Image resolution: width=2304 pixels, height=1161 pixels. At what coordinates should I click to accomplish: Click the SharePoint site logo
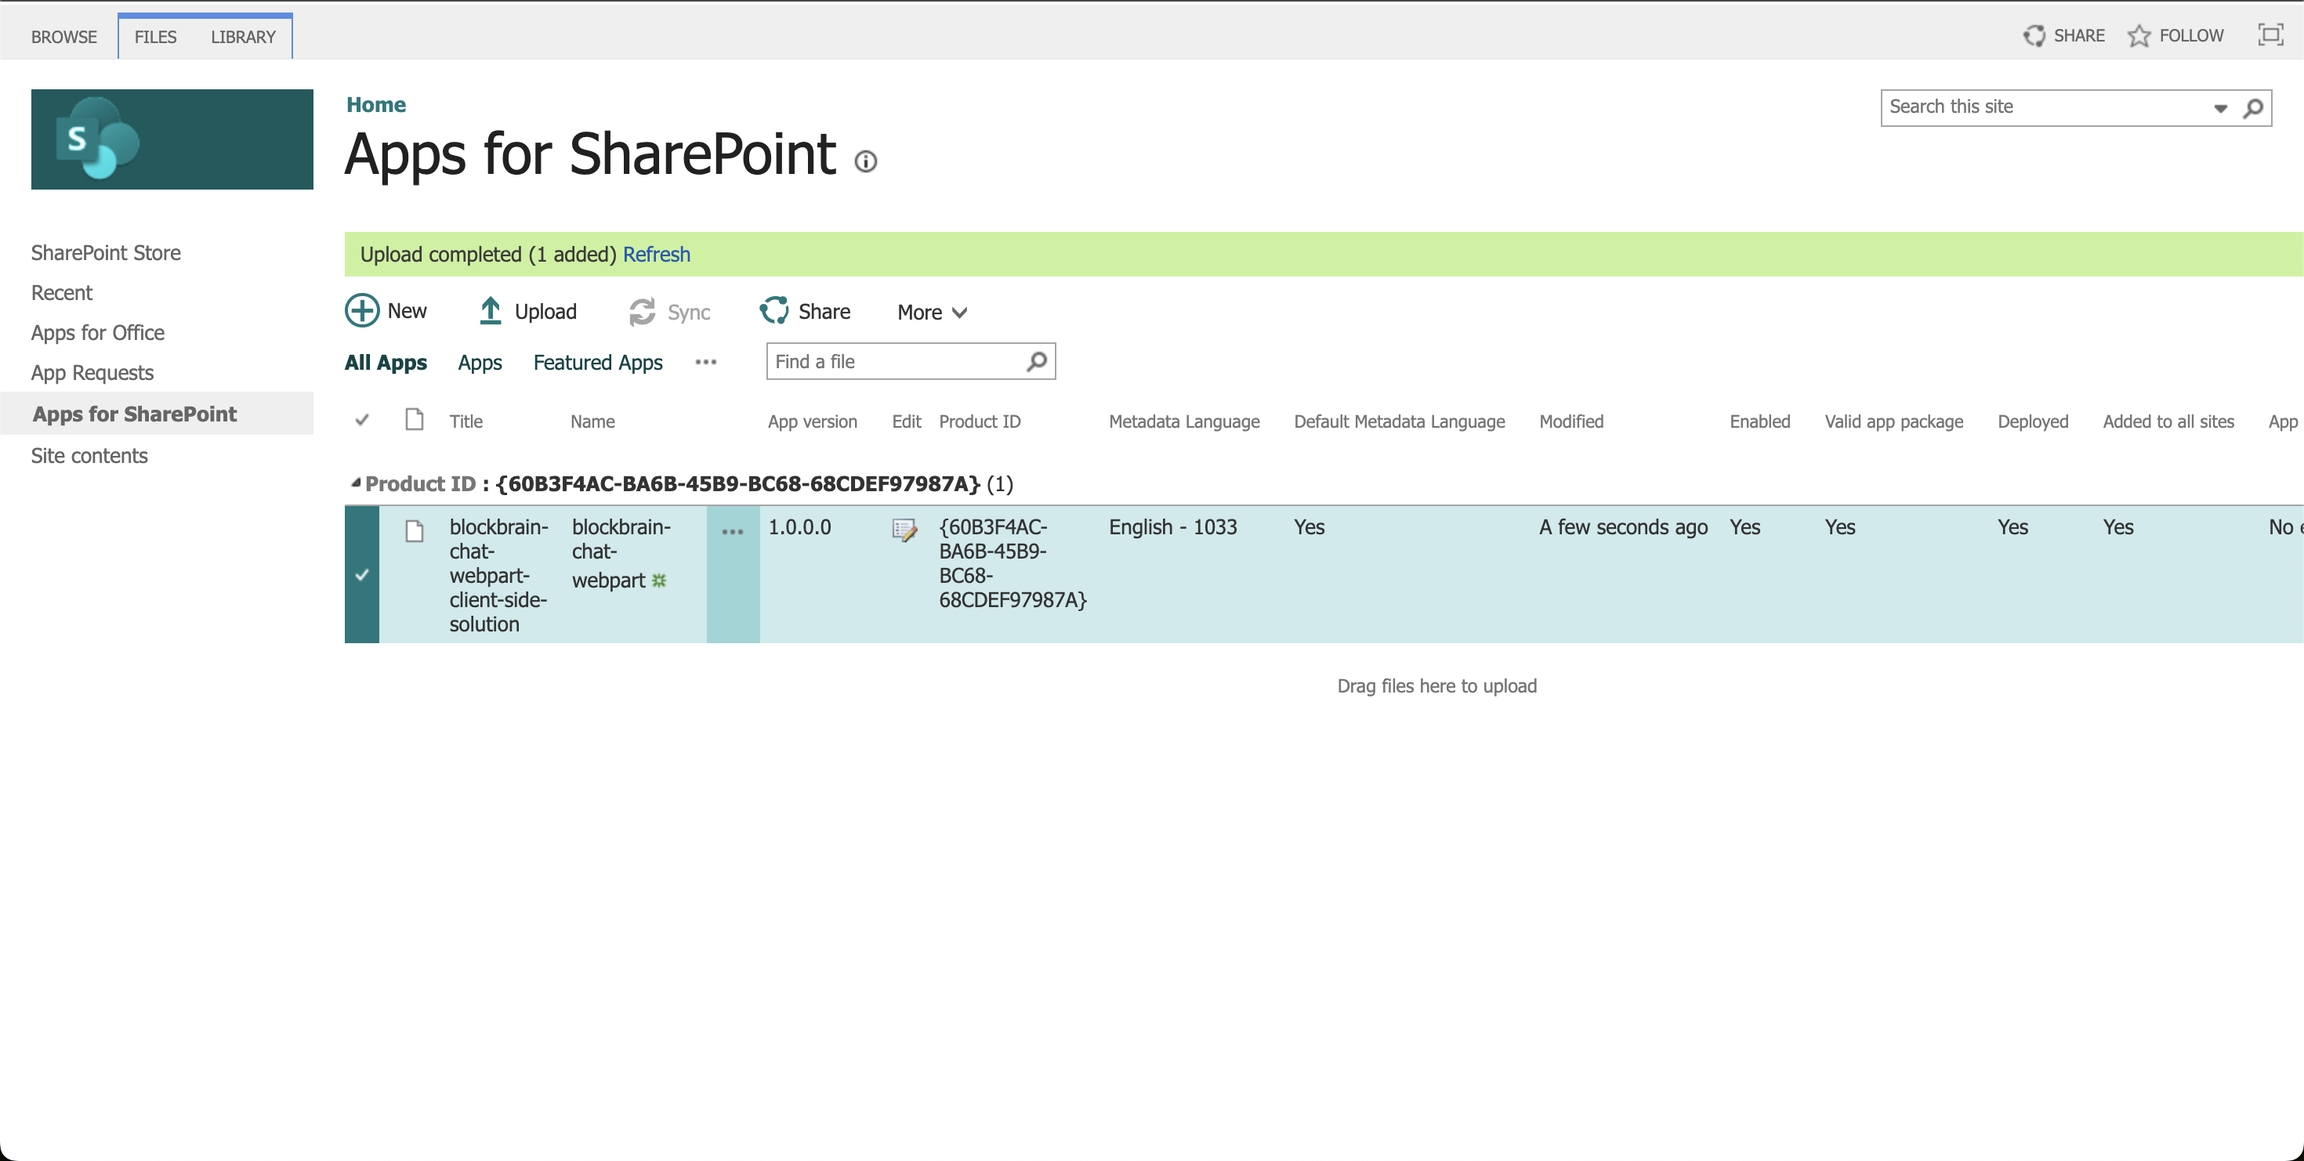(171, 139)
